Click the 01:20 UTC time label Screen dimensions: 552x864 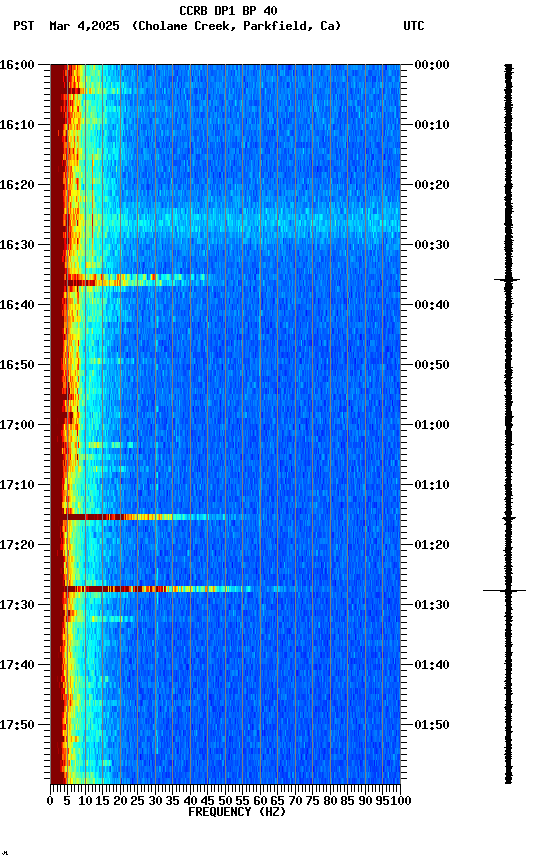click(x=432, y=546)
